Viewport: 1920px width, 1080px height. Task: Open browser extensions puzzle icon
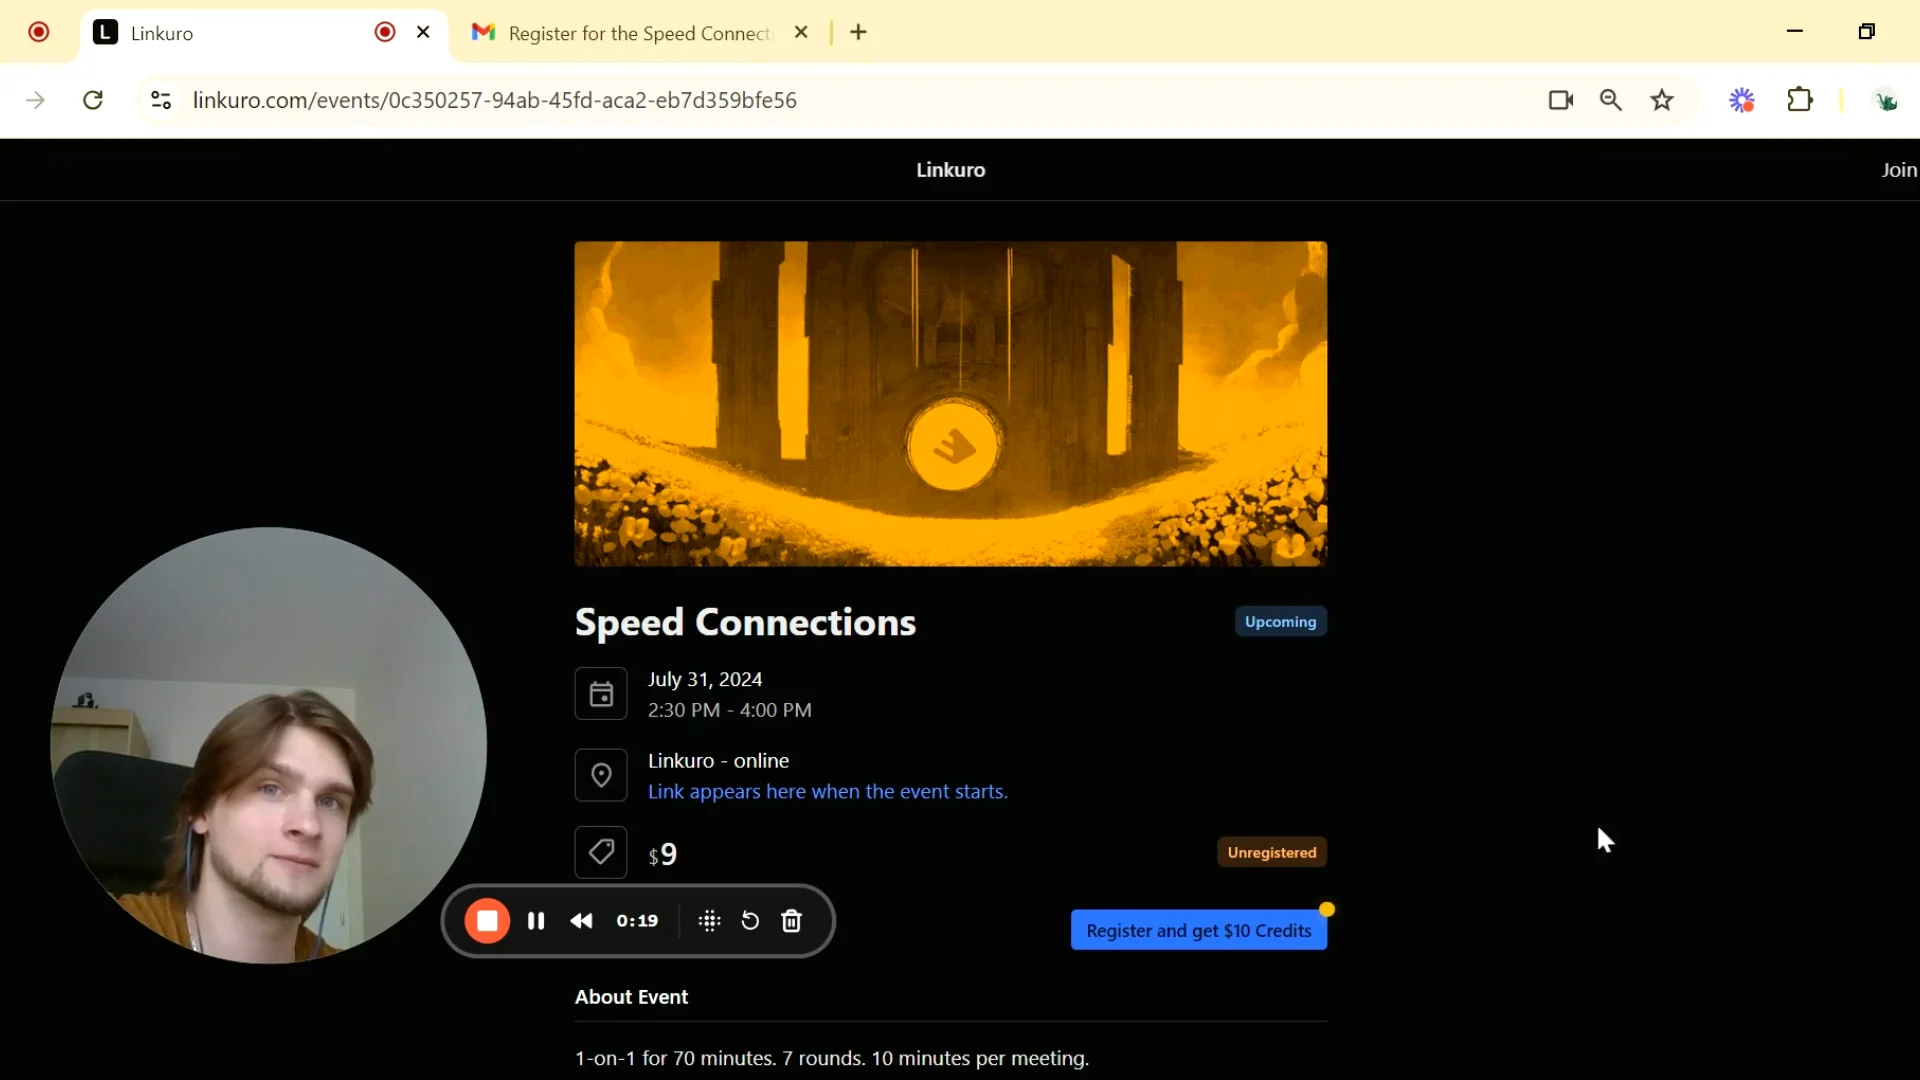point(1800,100)
